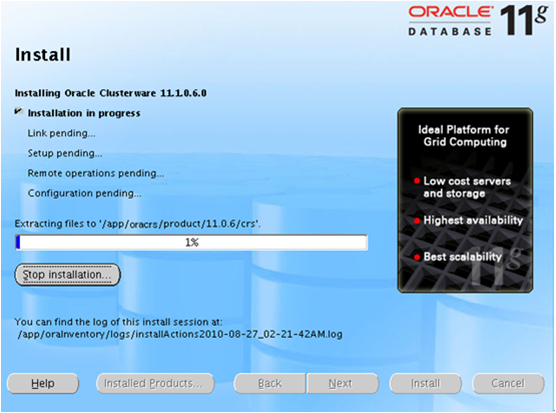
Task: Click the Stop installation button
Action: [67, 275]
